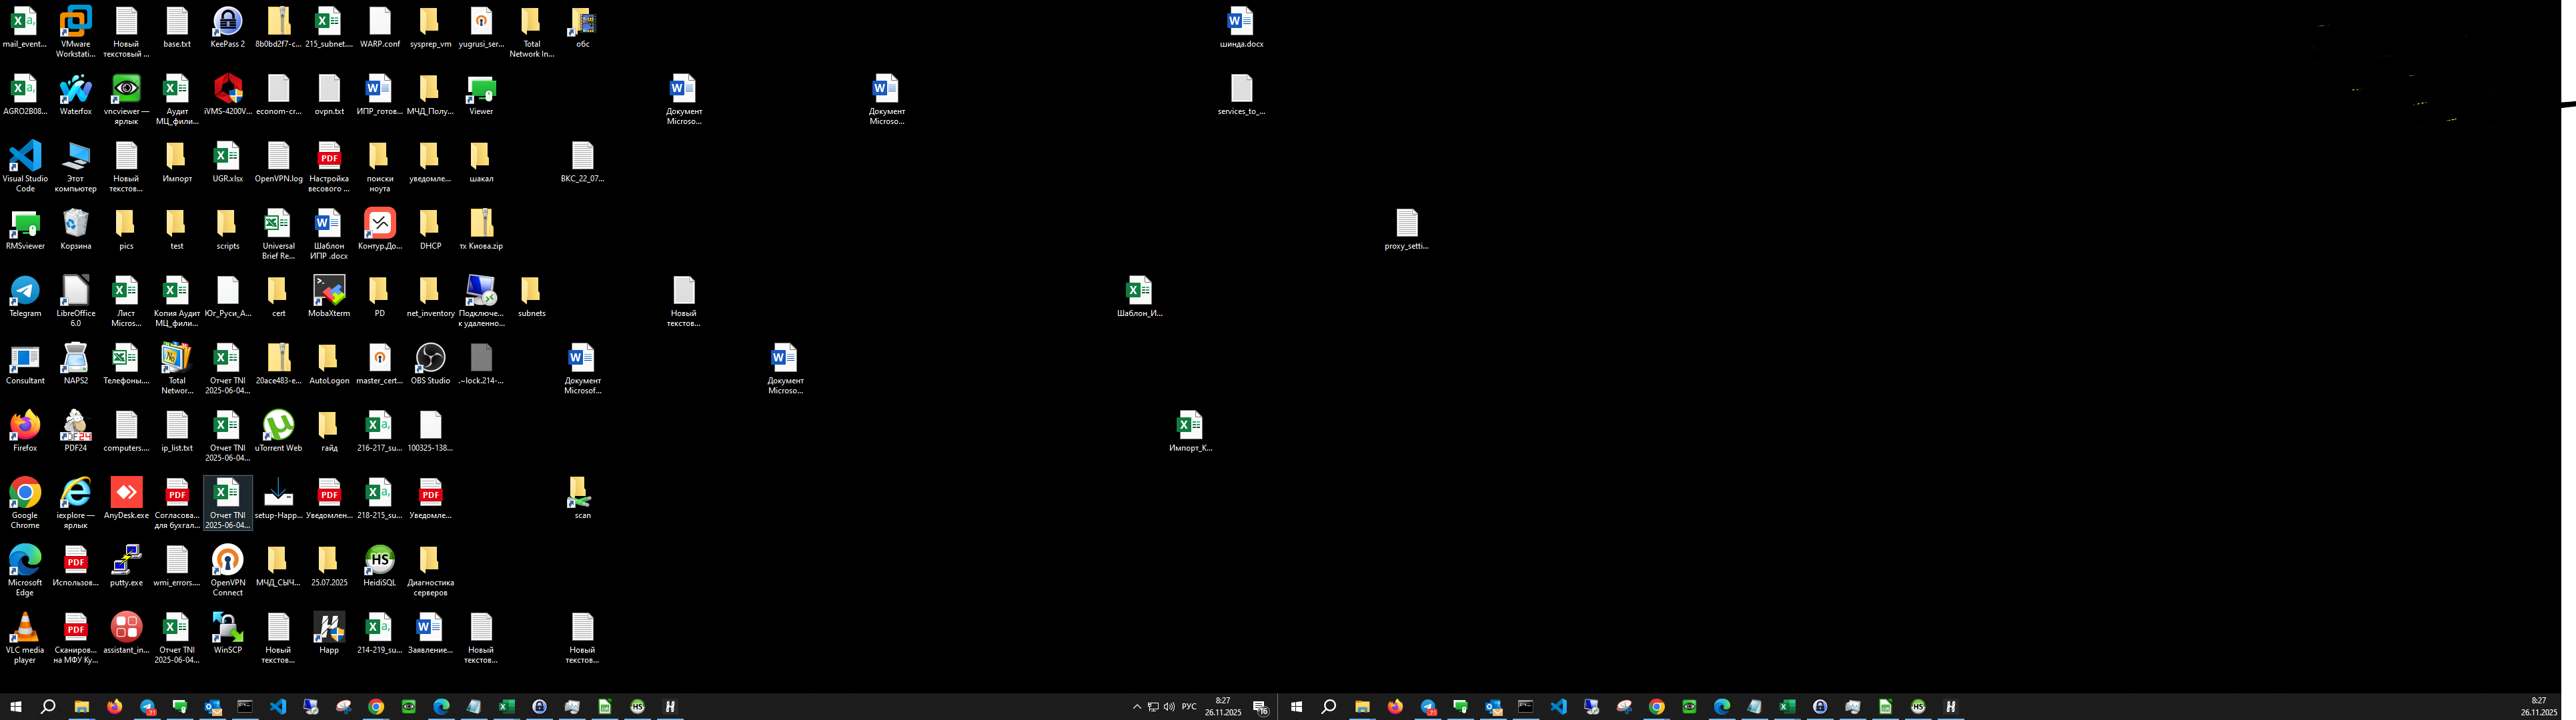The height and width of the screenshot is (720, 2576).
Task: Click the network status tray icon
Action: click(1152, 707)
